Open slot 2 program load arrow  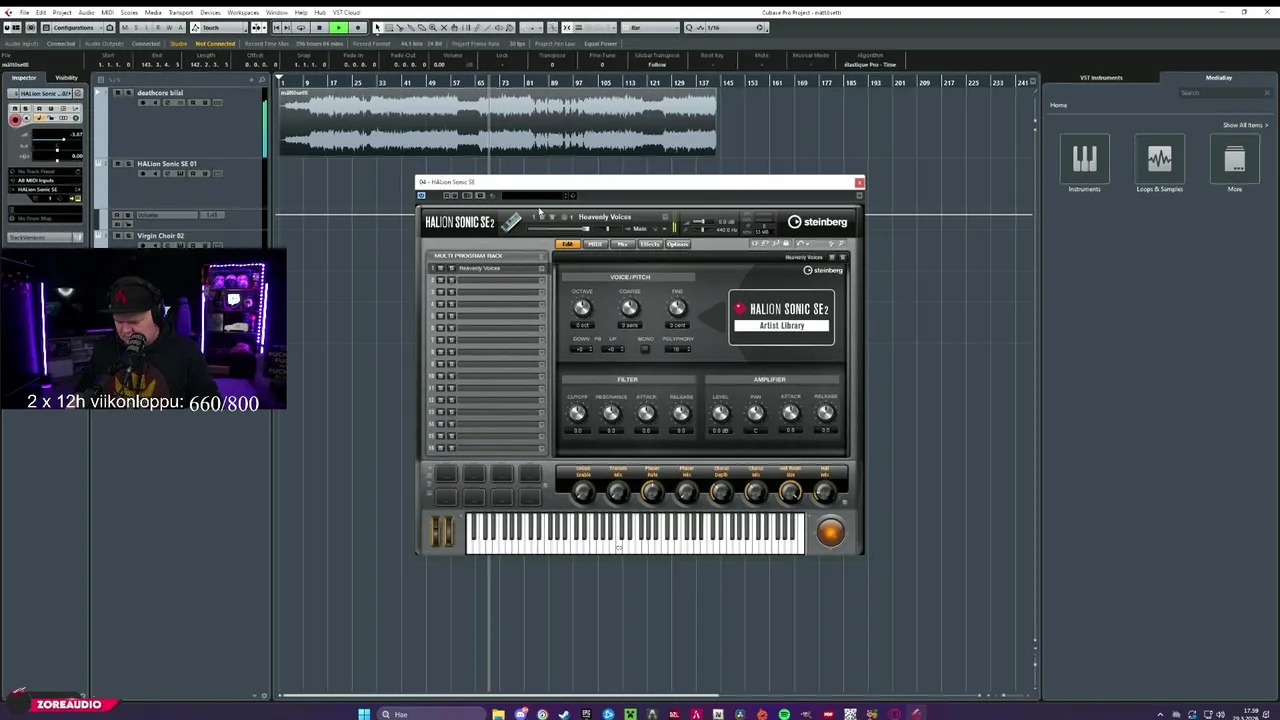click(x=542, y=280)
